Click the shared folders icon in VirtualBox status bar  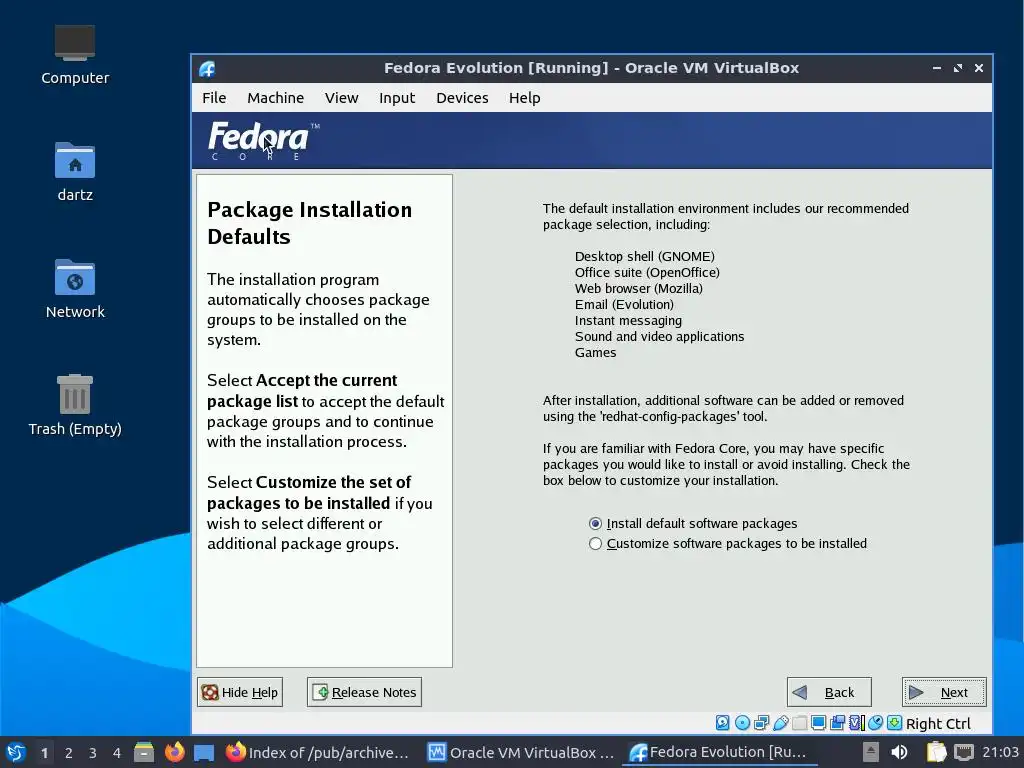pyautogui.click(x=800, y=722)
